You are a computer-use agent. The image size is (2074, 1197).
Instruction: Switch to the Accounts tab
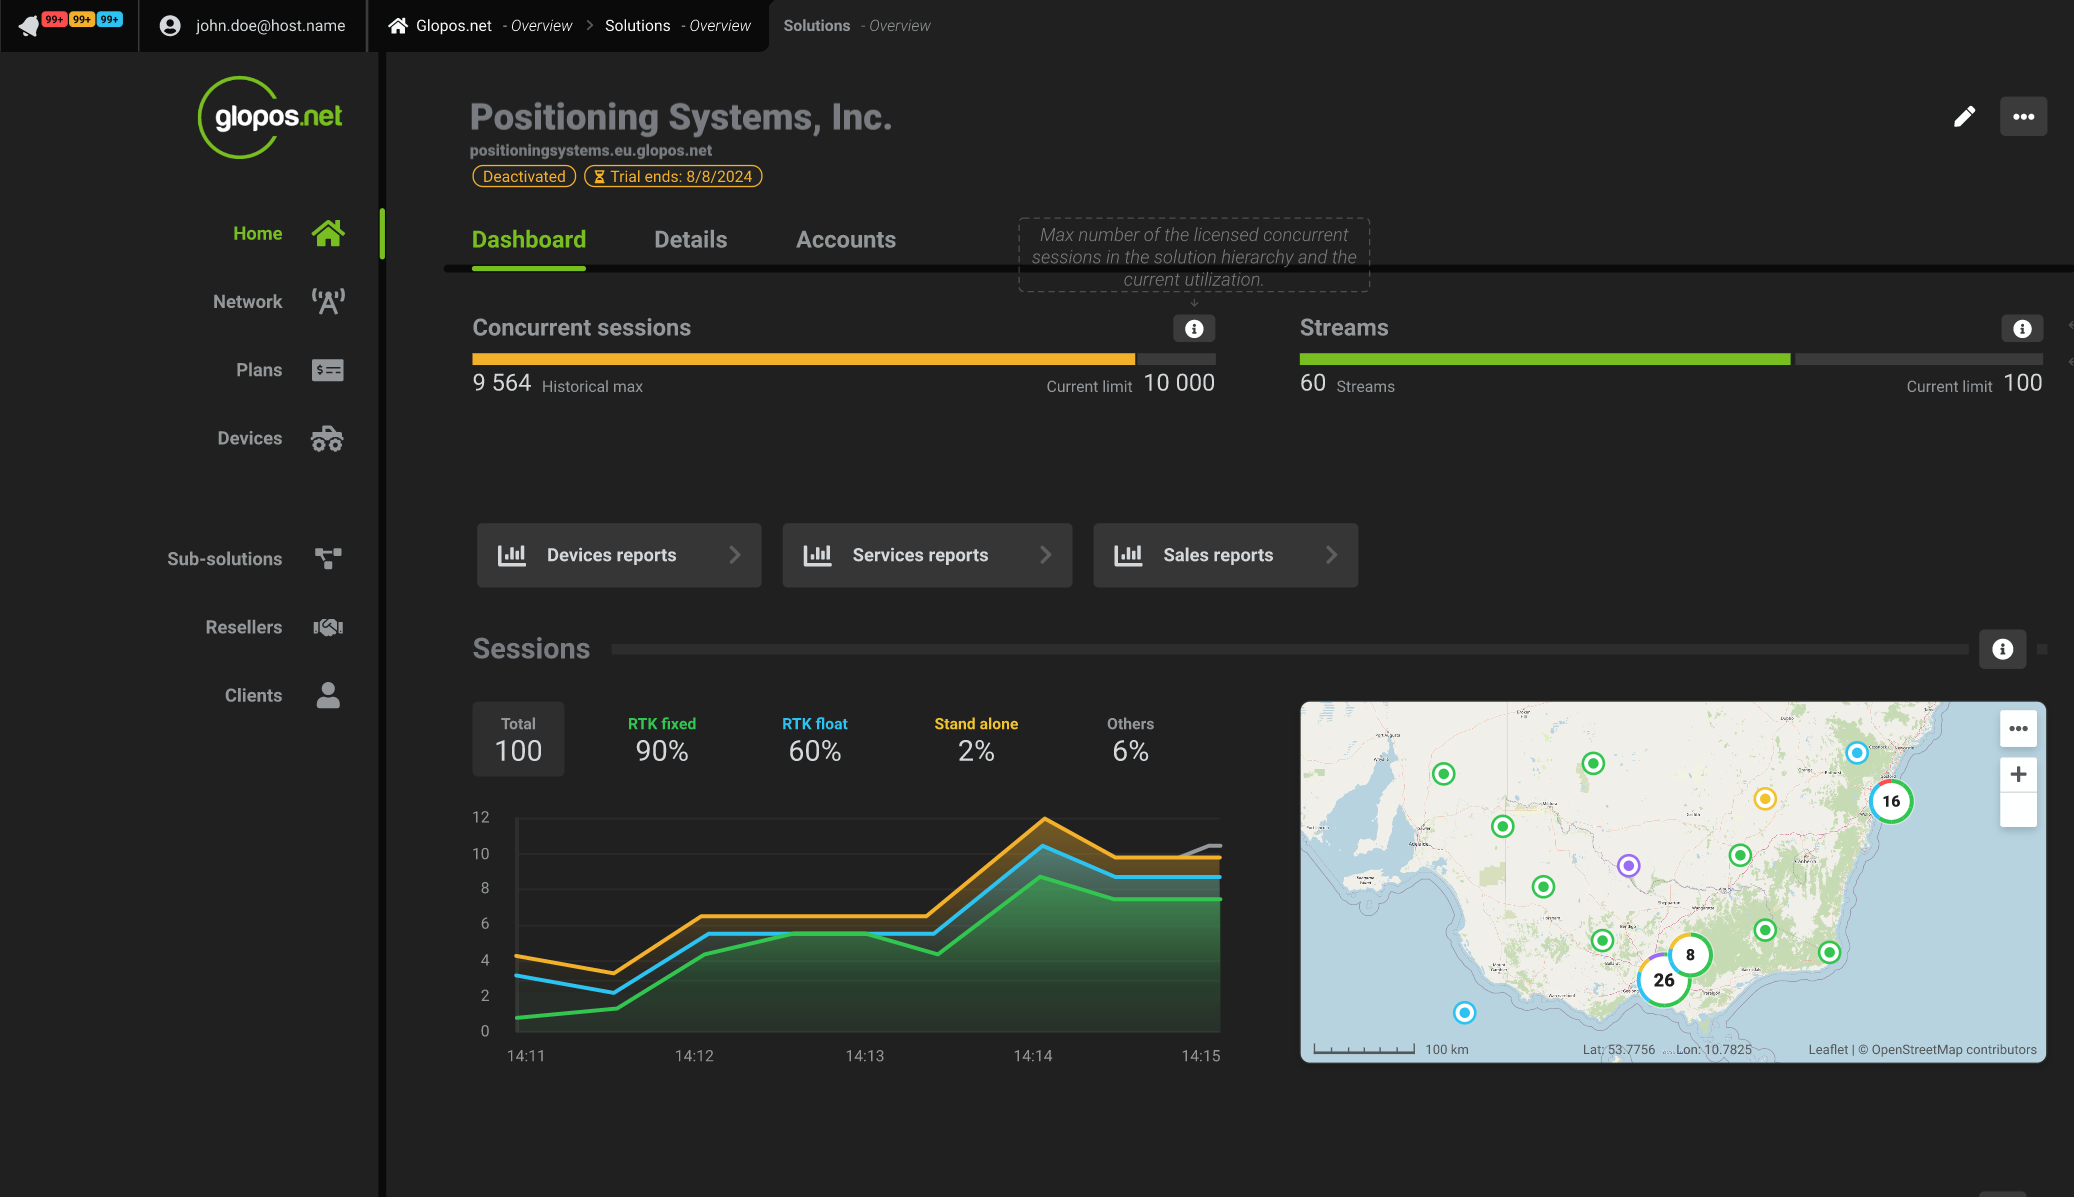[845, 239]
